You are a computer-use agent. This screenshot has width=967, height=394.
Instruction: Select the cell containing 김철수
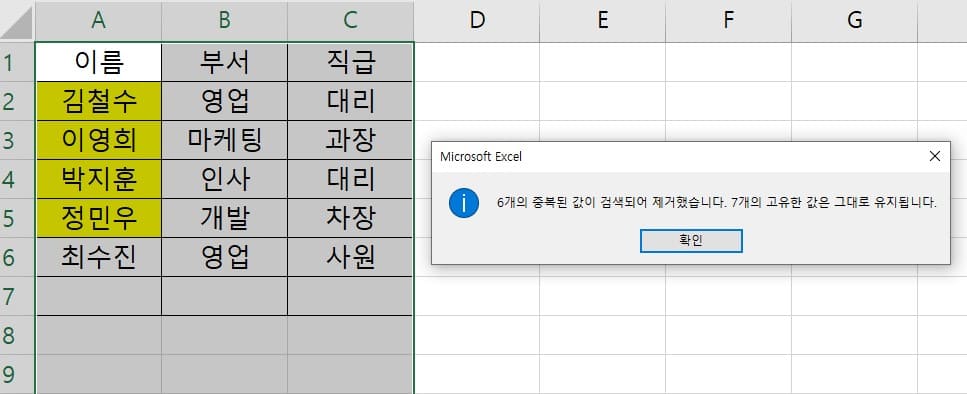99,101
